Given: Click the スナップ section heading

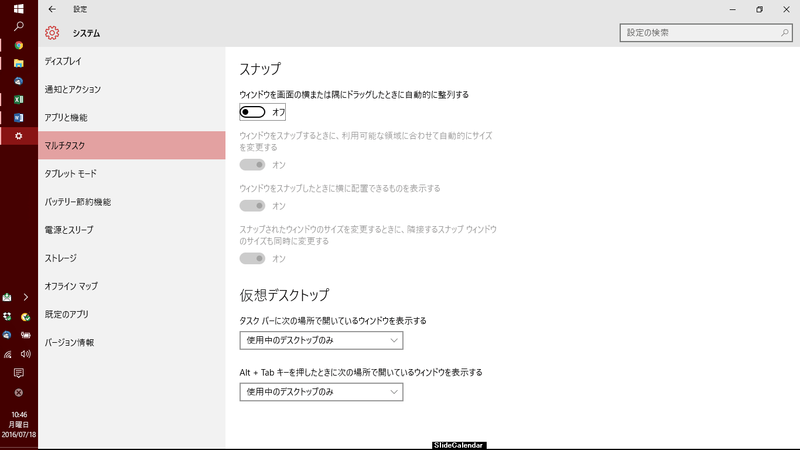Looking at the screenshot, I should pos(260,69).
